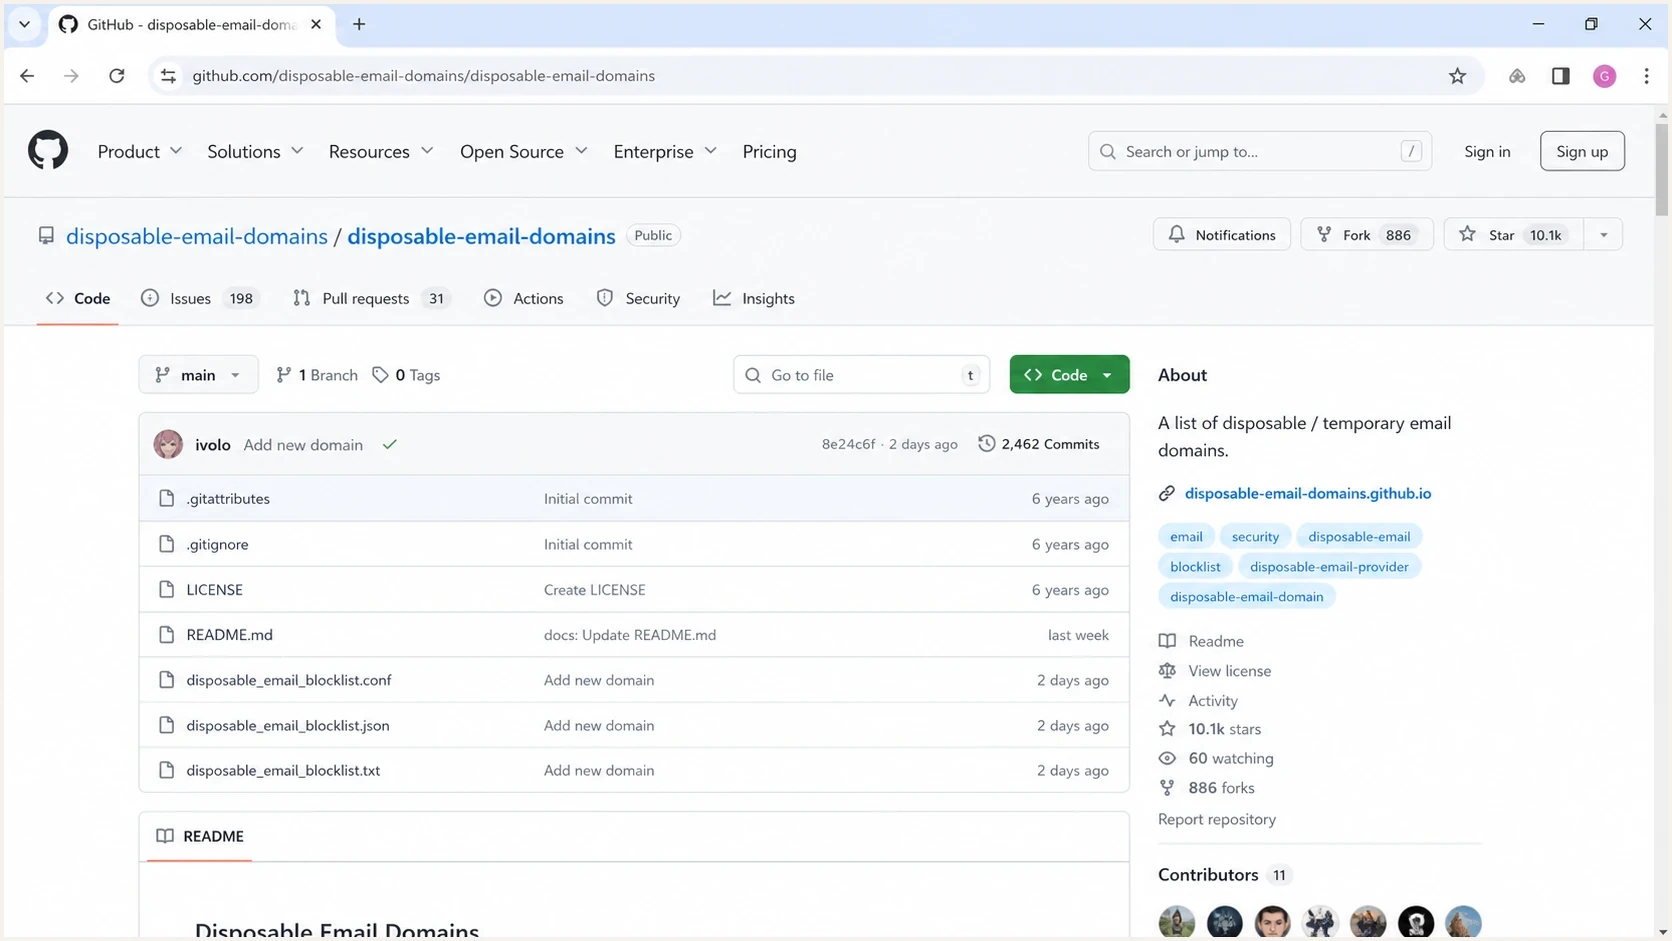
Task: Click the Notifications button
Action: click(x=1222, y=235)
